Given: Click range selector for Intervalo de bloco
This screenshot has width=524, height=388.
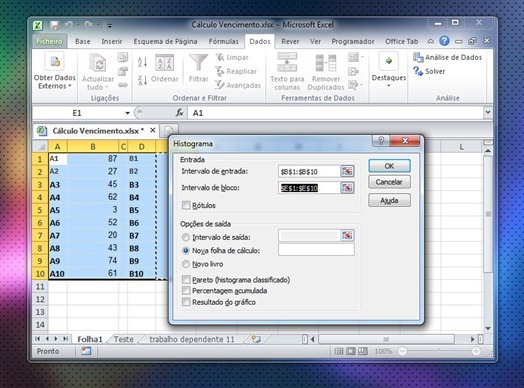Looking at the screenshot, I should (347, 188).
